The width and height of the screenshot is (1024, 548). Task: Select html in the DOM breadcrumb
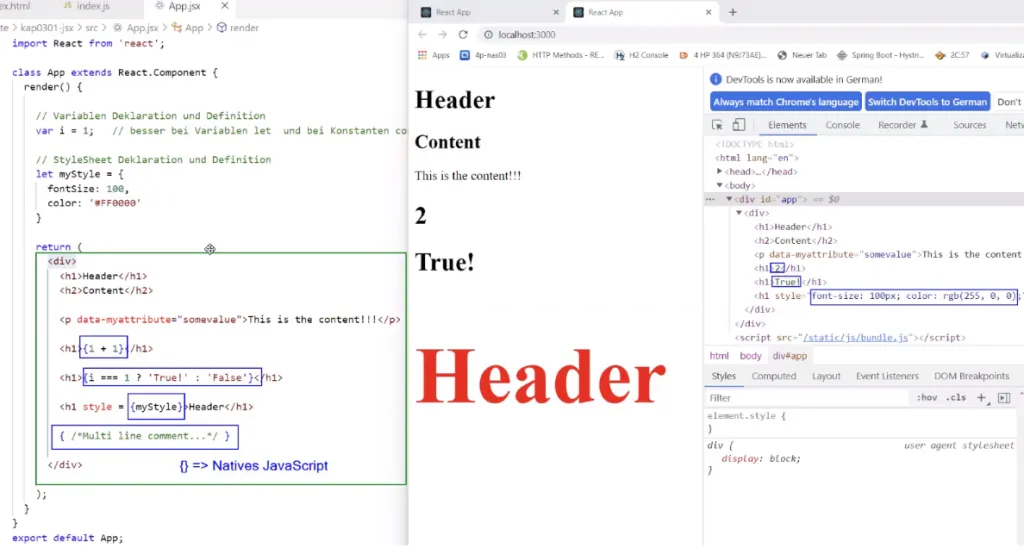click(x=719, y=356)
